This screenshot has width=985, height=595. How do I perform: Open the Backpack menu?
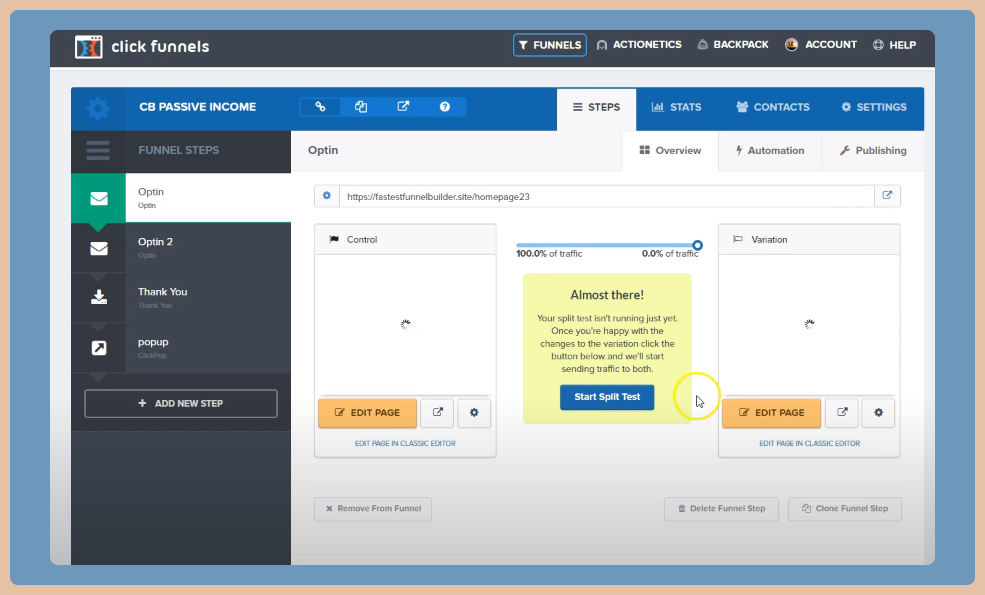(732, 45)
